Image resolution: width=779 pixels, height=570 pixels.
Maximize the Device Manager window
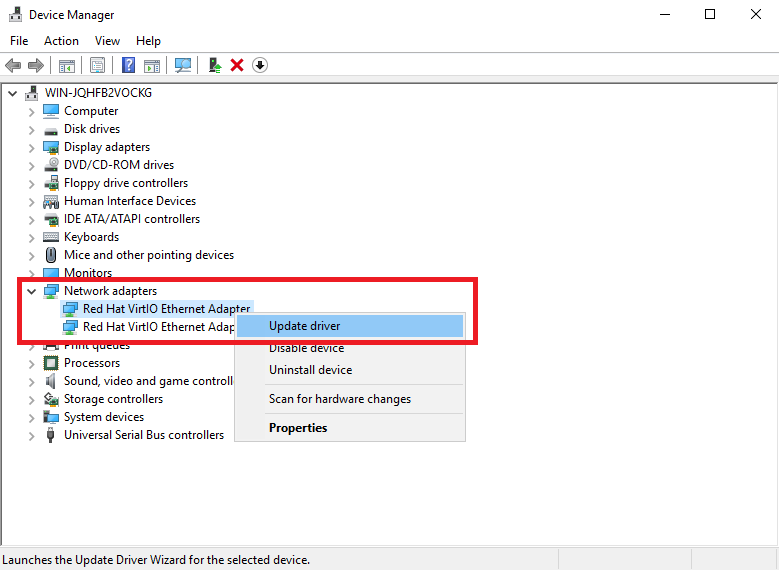tap(710, 14)
